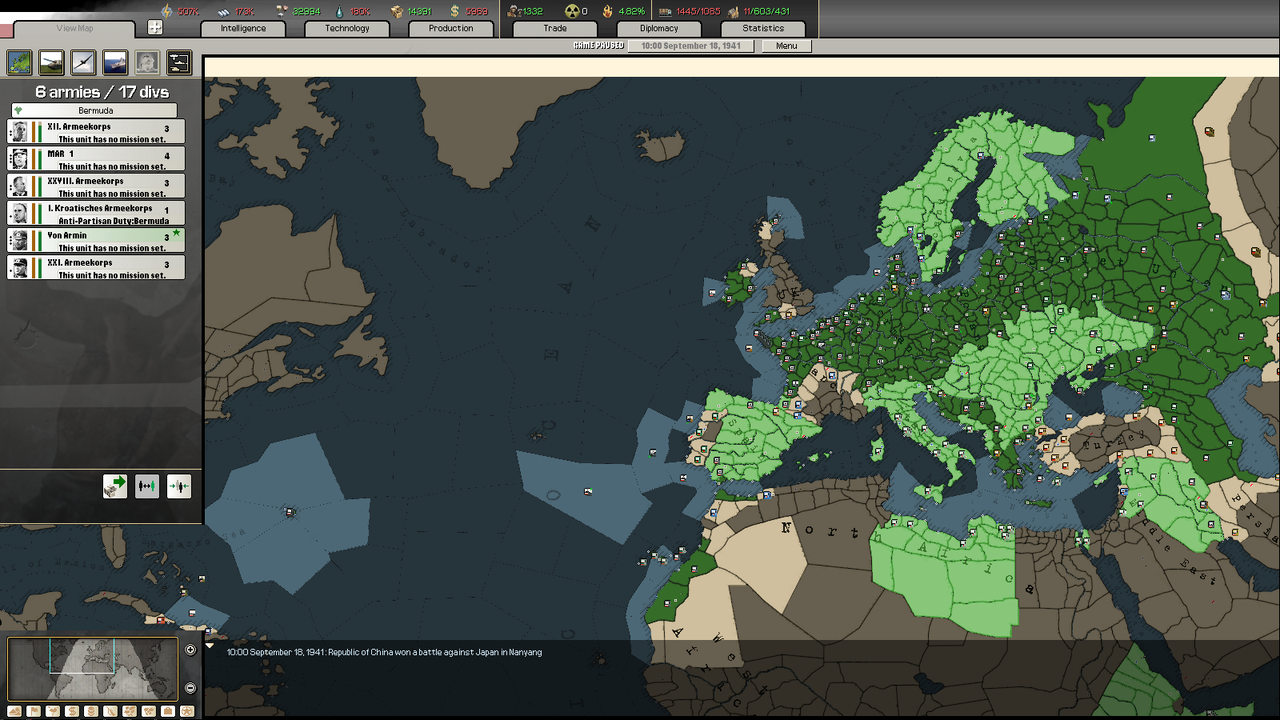
Task: Select the View Map tab
Action: [x=75, y=29]
